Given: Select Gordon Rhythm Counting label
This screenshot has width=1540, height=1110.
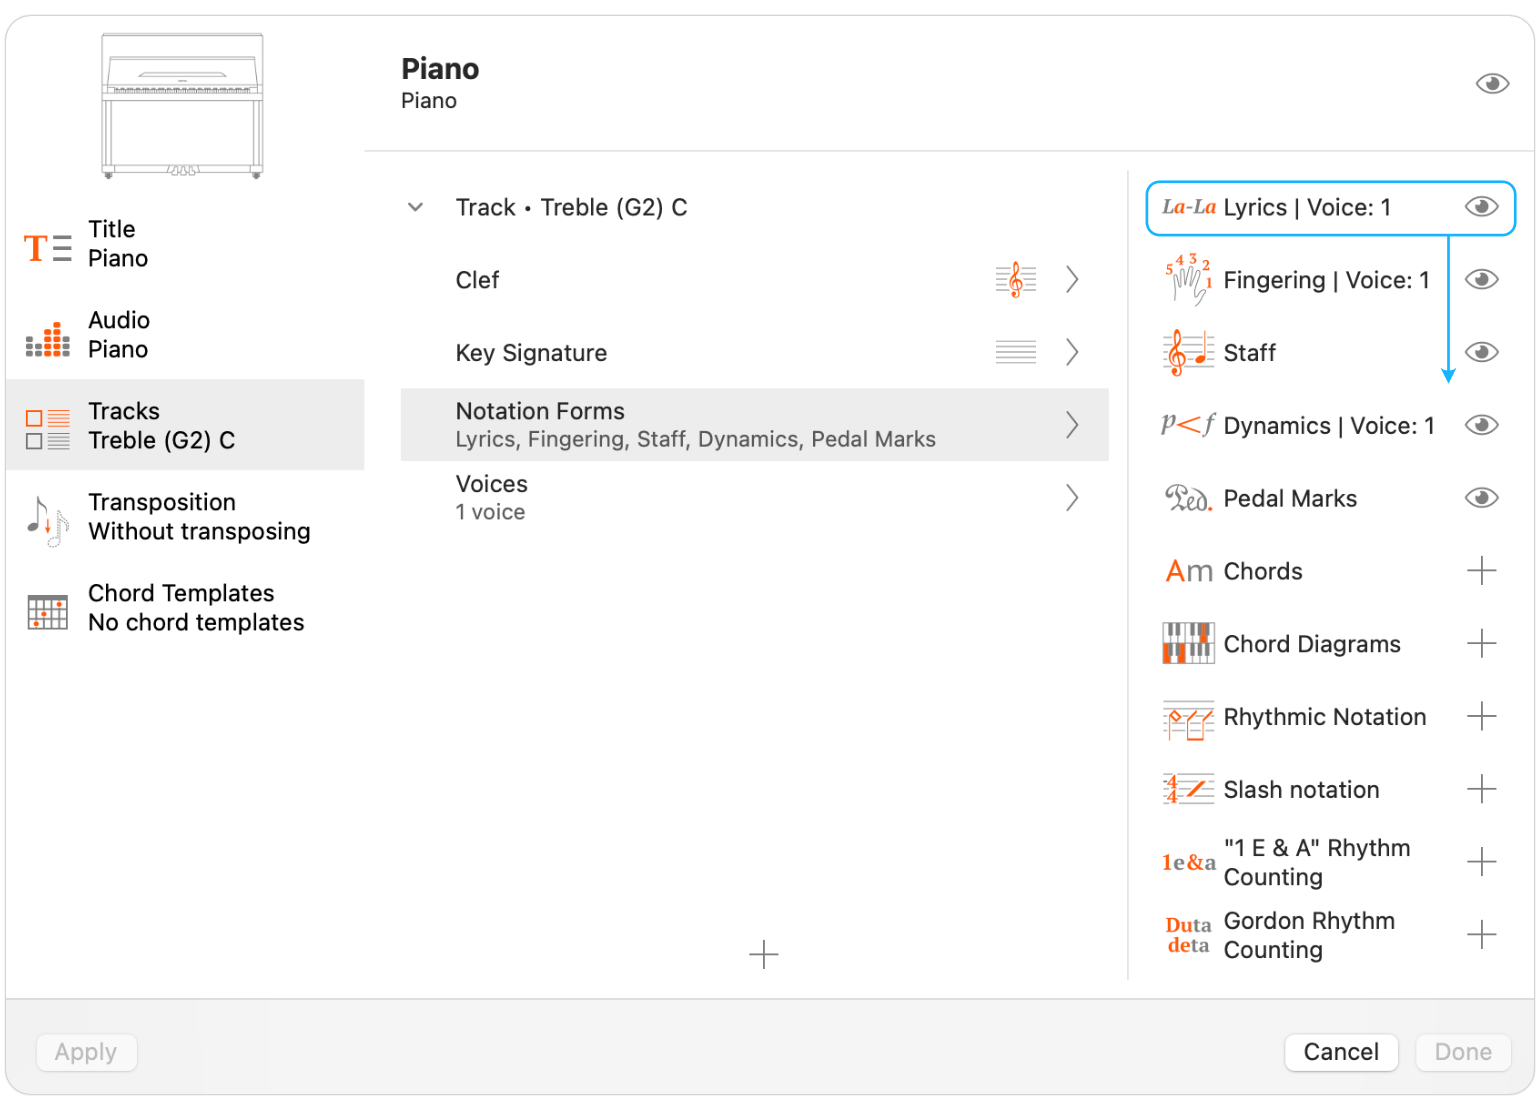Looking at the screenshot, I should (1309, 935).
